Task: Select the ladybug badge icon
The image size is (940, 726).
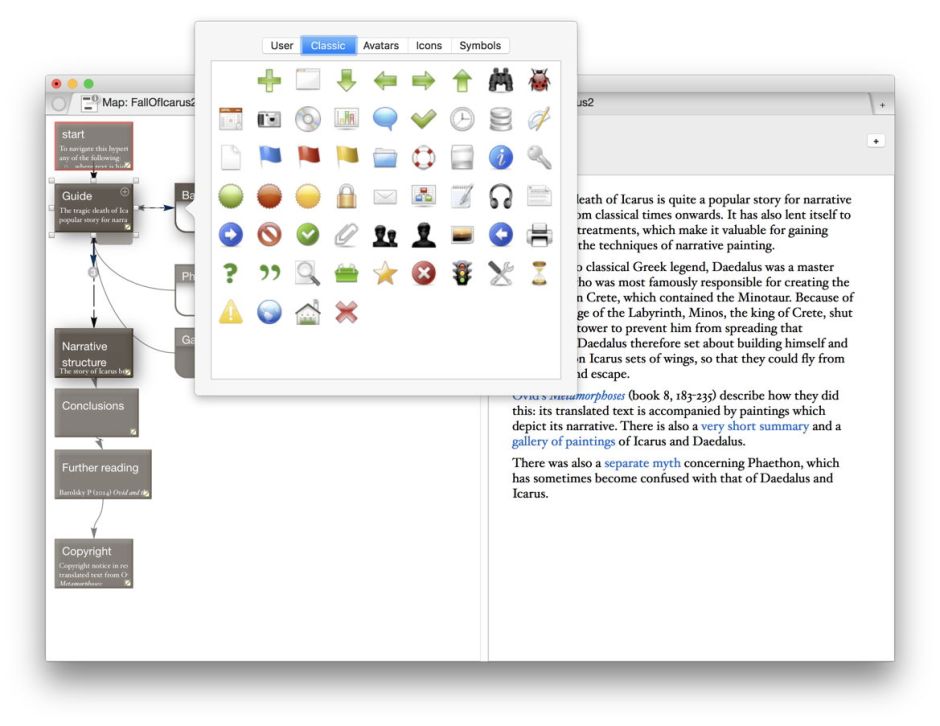Action: pyautogui.click(x=539, y=79)
